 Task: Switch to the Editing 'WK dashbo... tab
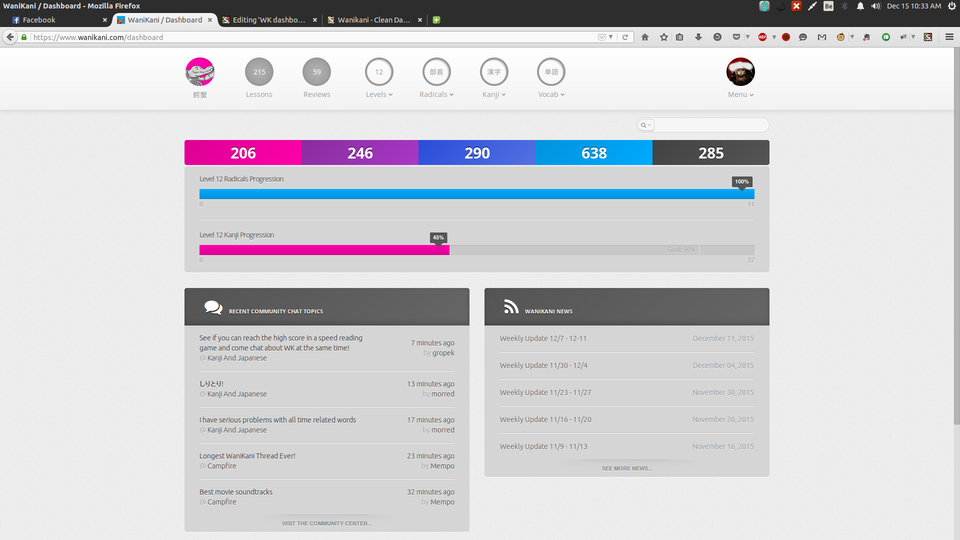click(269, 20)
